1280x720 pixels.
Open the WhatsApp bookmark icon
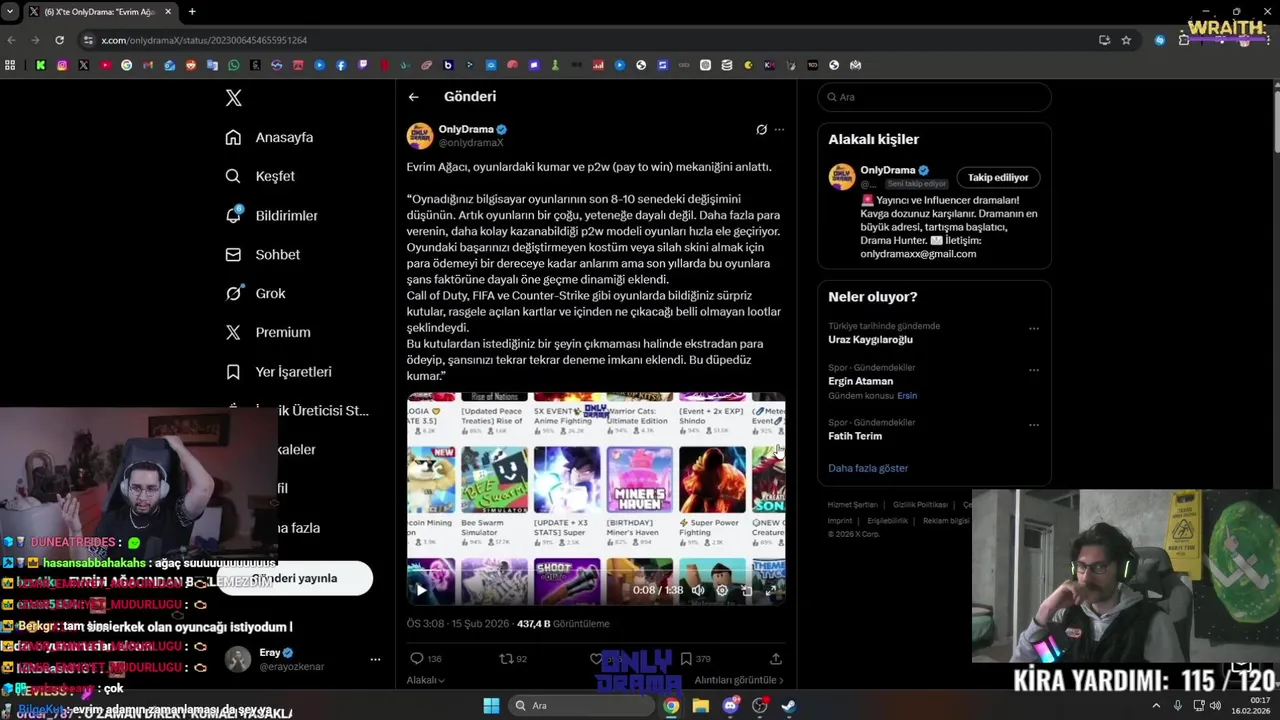234,65
